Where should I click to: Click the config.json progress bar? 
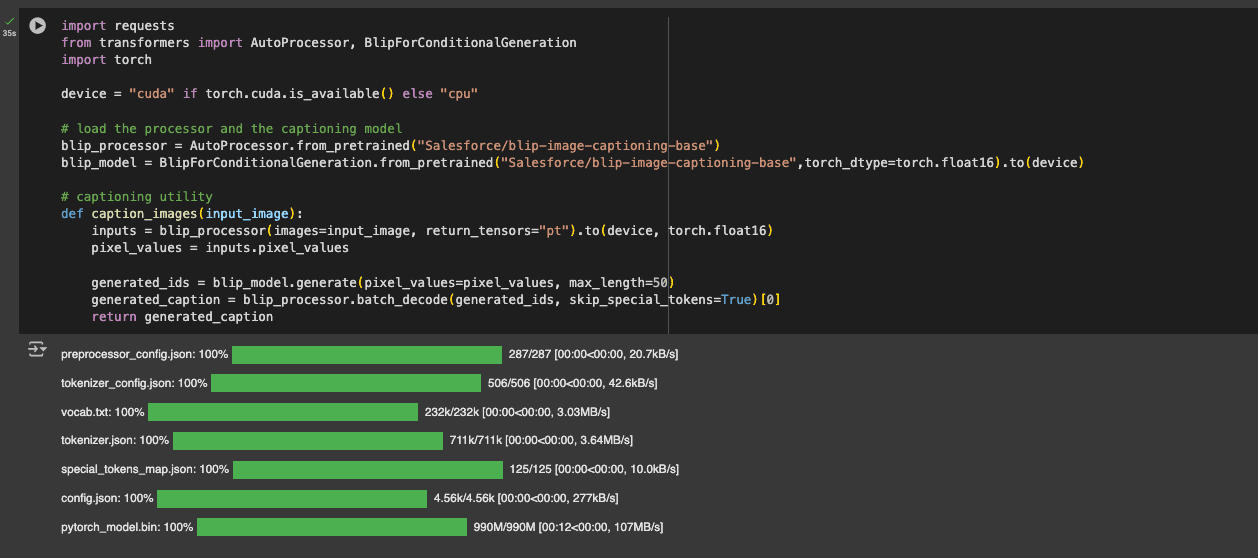coord(291,498)
